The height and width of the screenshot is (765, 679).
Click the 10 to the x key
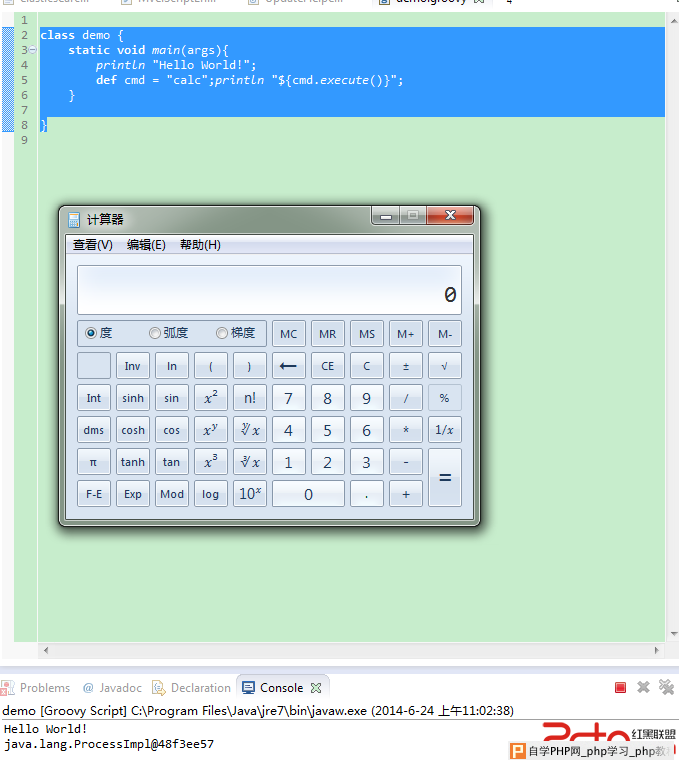point(250,494)
